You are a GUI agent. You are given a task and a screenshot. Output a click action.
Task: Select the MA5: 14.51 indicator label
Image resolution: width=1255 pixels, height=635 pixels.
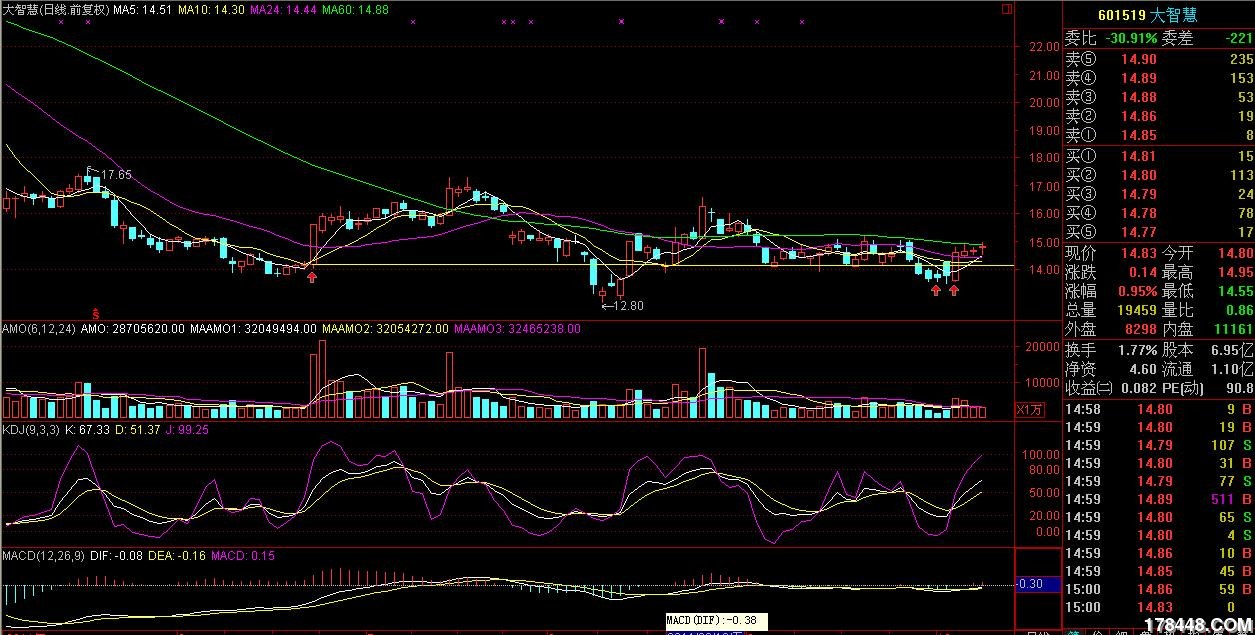coord(144,9)
